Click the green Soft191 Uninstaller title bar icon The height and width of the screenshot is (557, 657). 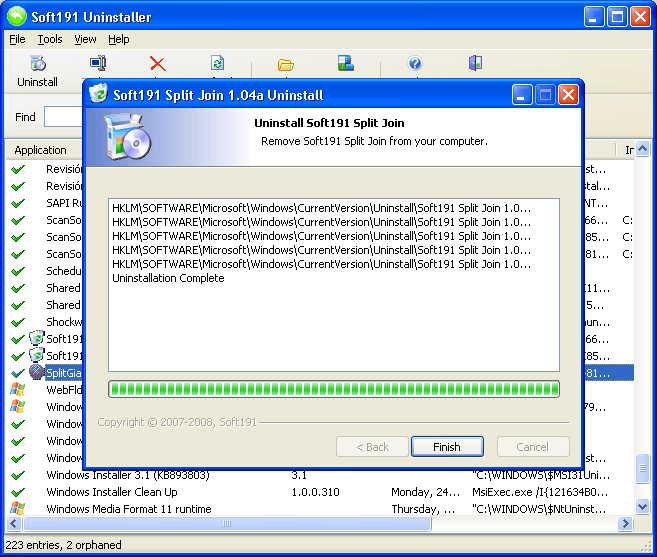[17, 17]
